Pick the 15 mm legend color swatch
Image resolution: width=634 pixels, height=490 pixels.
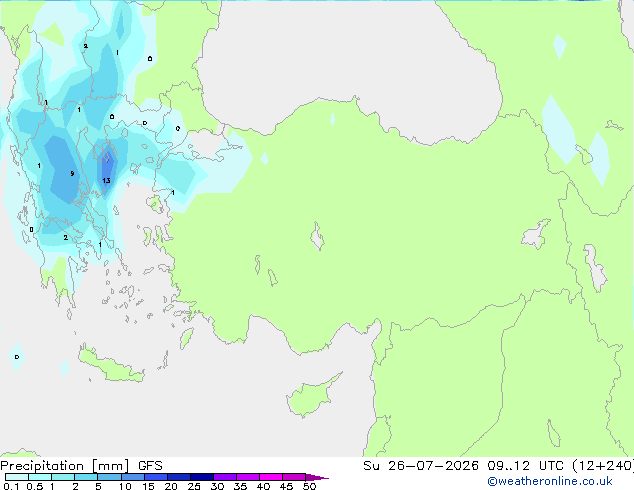155,477
